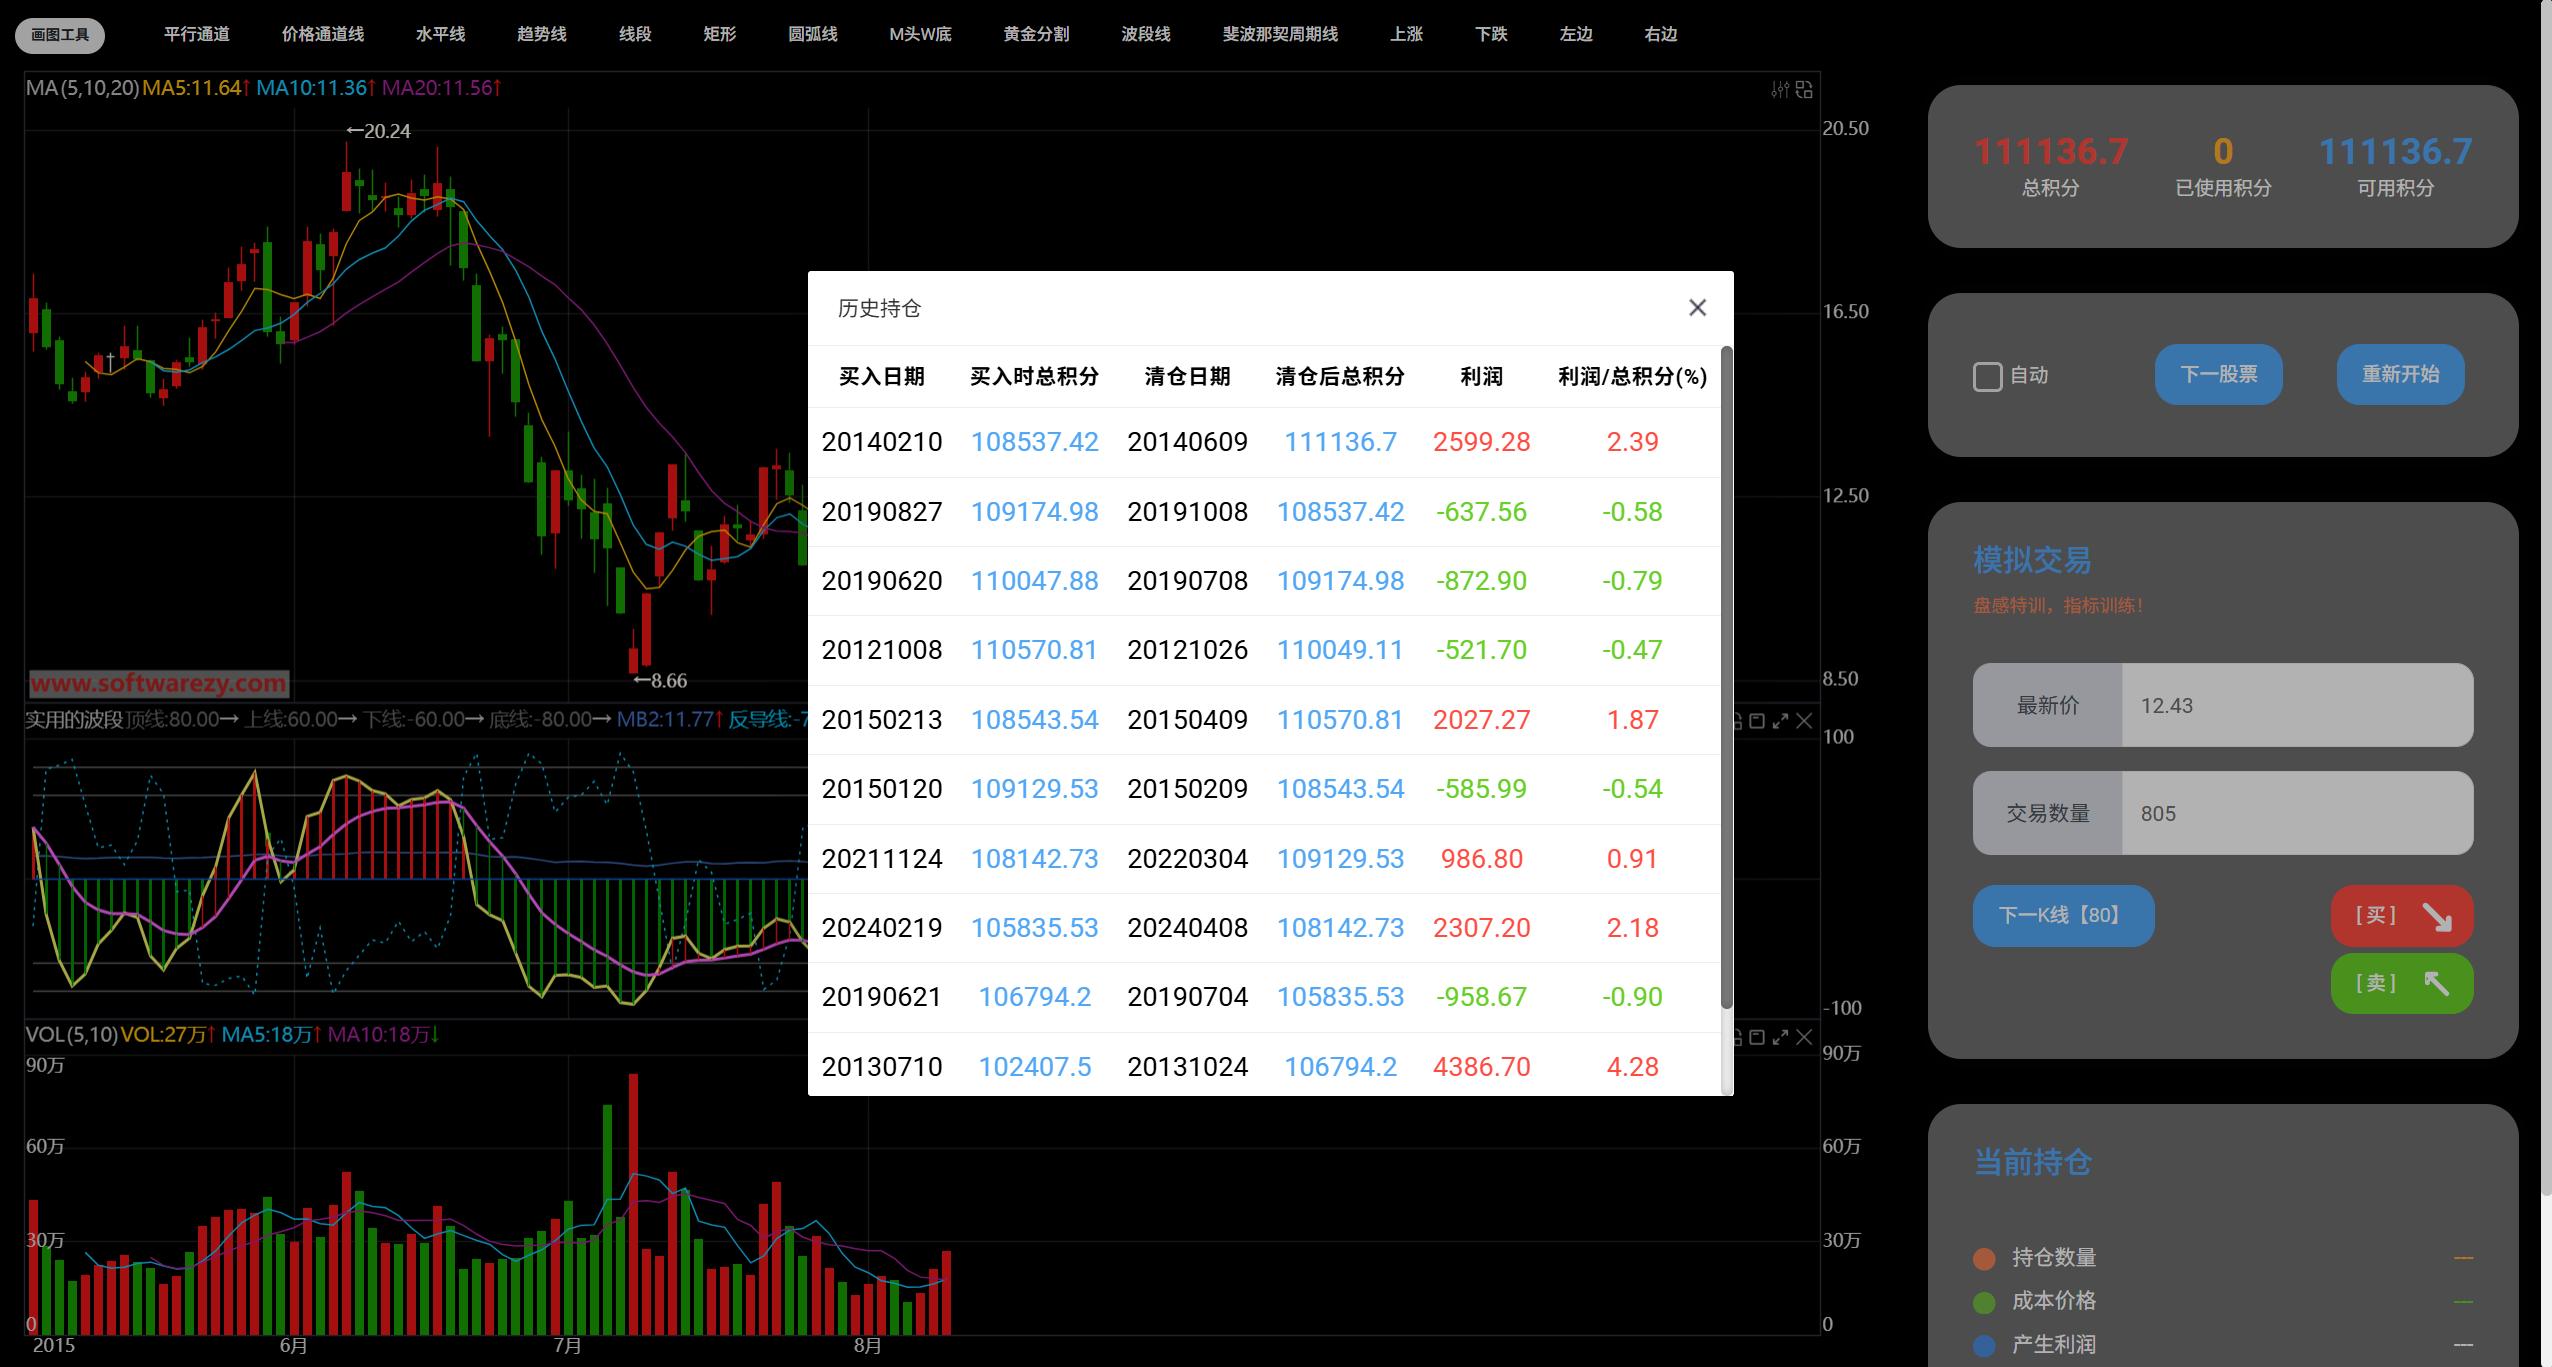Select the 斐波那契周期线 tool

coord(1281,34)
